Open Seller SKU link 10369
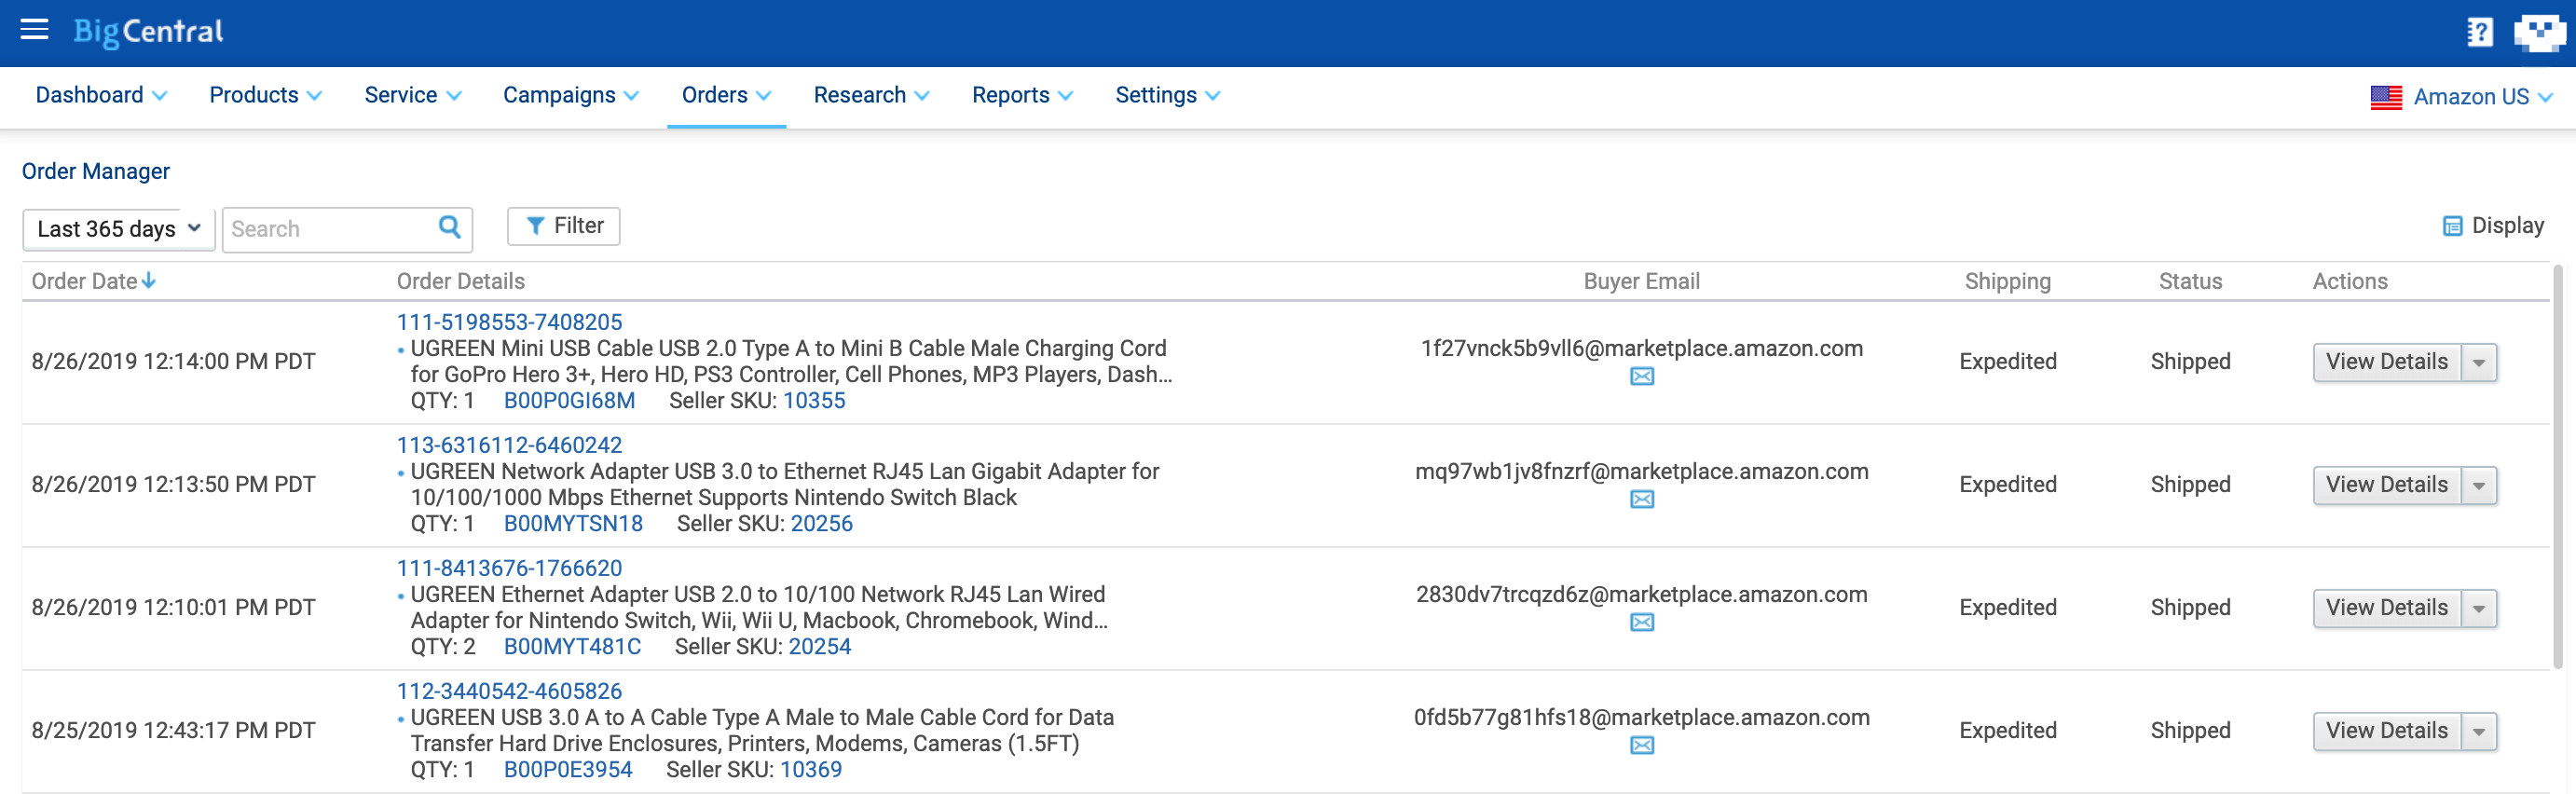The width and height of the screenshot is (2576, 794). (811, 770)
